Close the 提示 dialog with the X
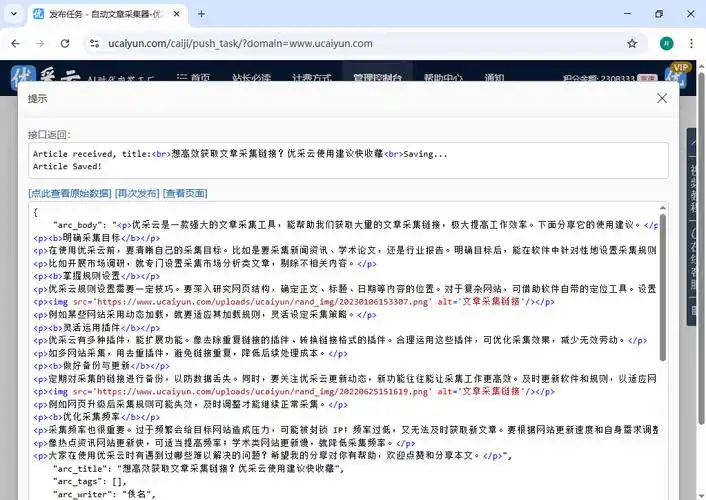Viewport: 706px width, 500px height. (x=661, y=98)
